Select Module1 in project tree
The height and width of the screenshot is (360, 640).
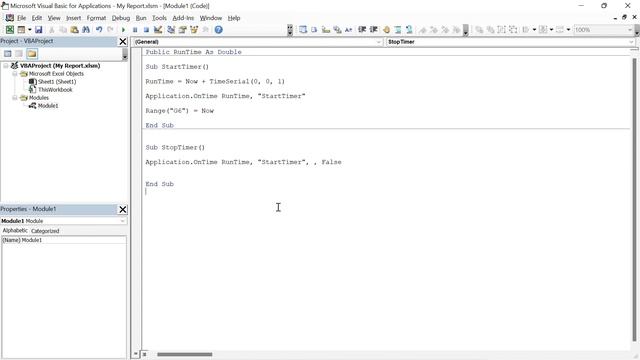(48, 106)
